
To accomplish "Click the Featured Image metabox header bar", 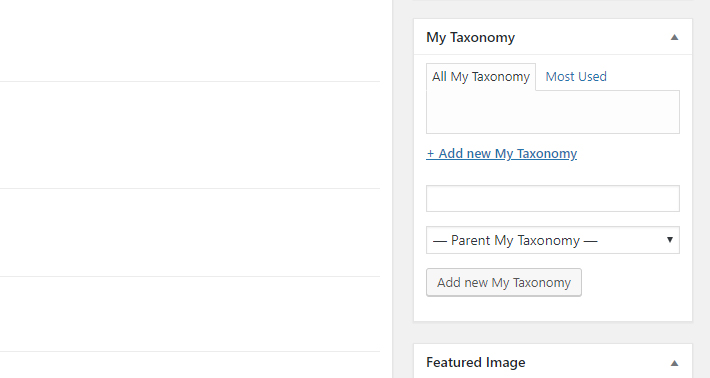I will pos(553,361).
